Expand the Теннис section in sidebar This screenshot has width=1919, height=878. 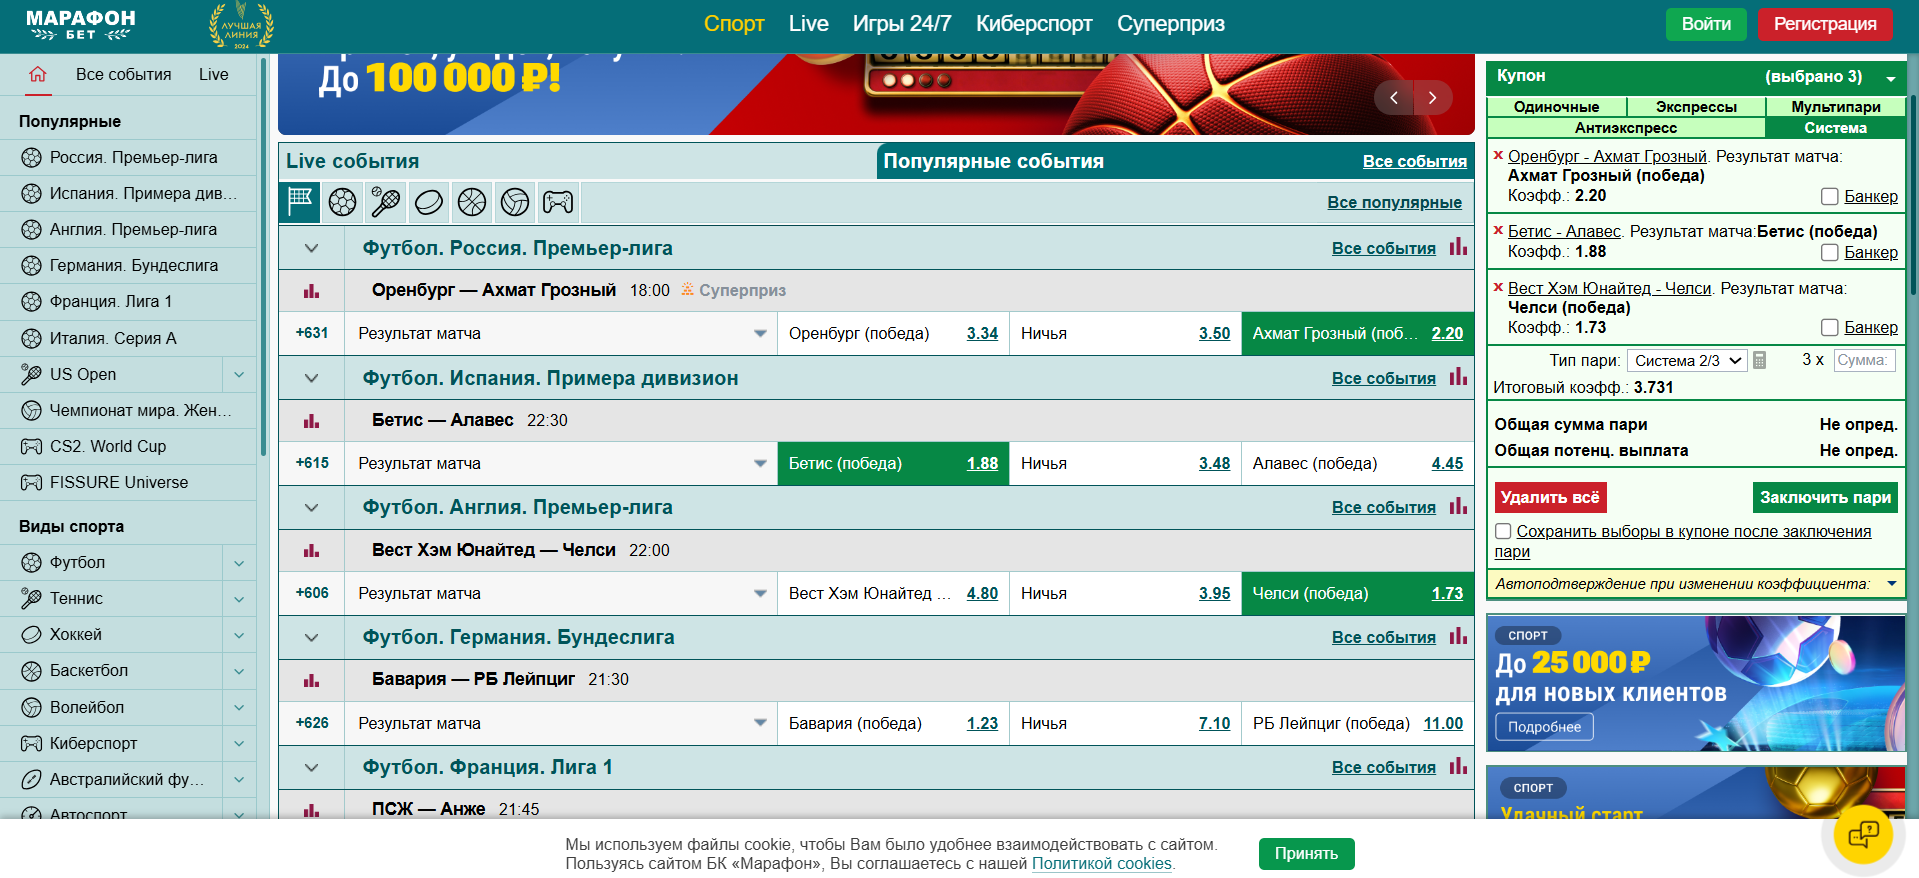coord(239,599)
